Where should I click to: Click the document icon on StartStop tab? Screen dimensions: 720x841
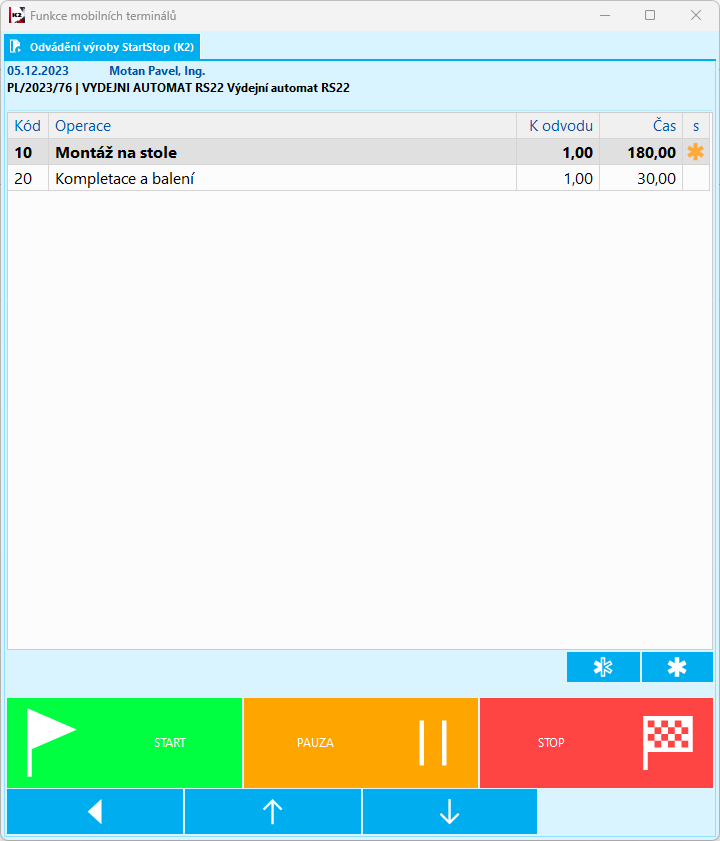point(16,47)
